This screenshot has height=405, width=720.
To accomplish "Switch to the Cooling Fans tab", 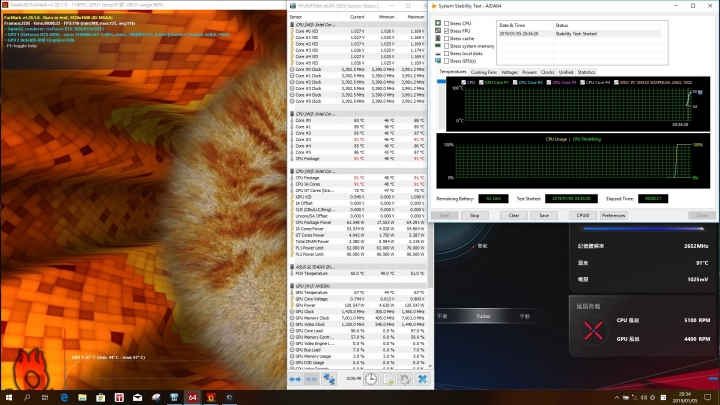I will pyautogui.click(x=484, y=72).
